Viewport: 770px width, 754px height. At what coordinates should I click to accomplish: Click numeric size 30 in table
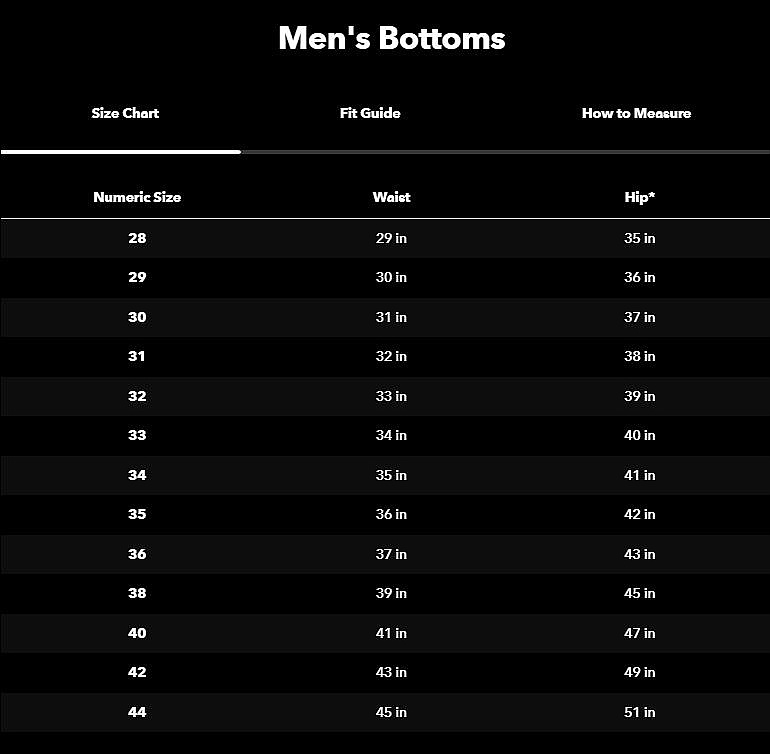point(137,317)
